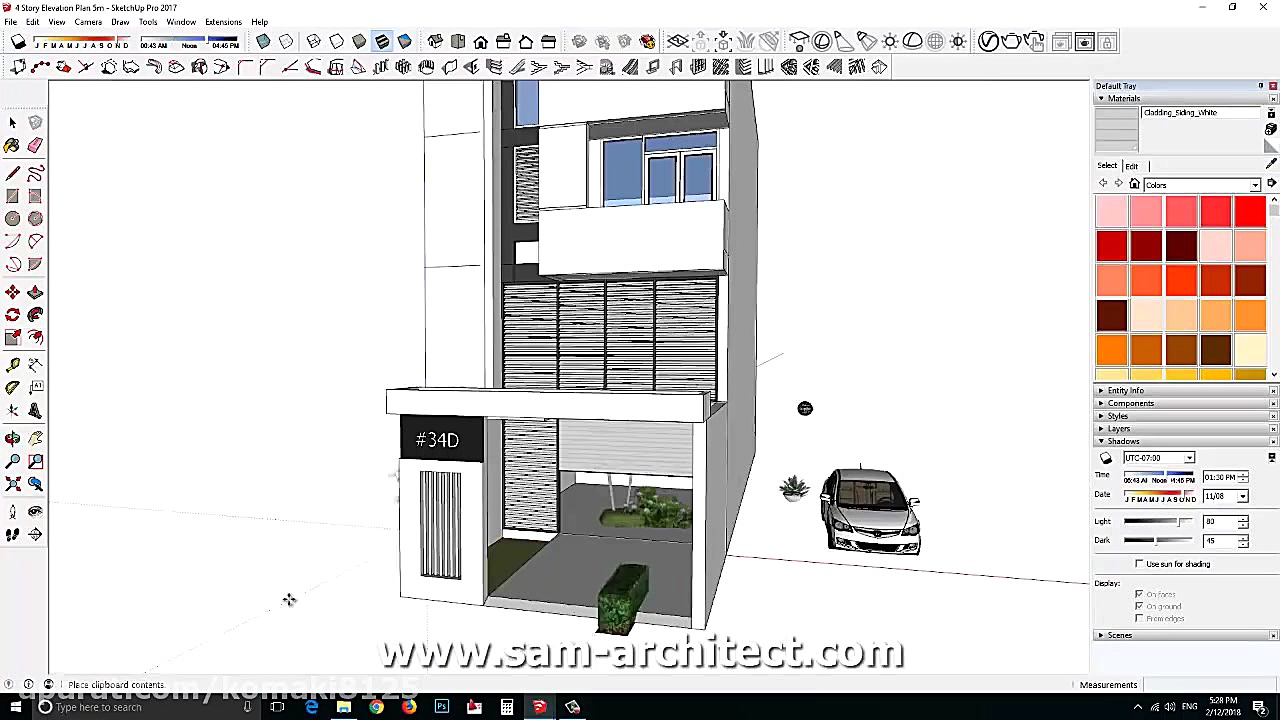Image resolution: width=1280 pixels, height=720 pixels.
Task: Visit www.sam-architect.com watermark link
Action: click(640, 651)
